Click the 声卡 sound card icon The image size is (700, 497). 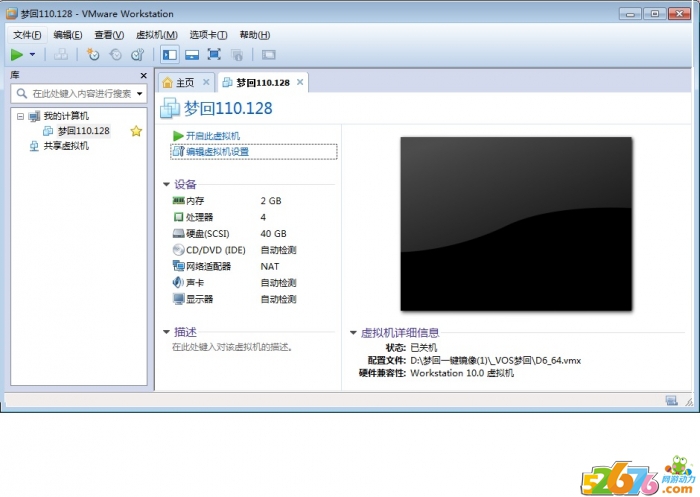[178, 282]
